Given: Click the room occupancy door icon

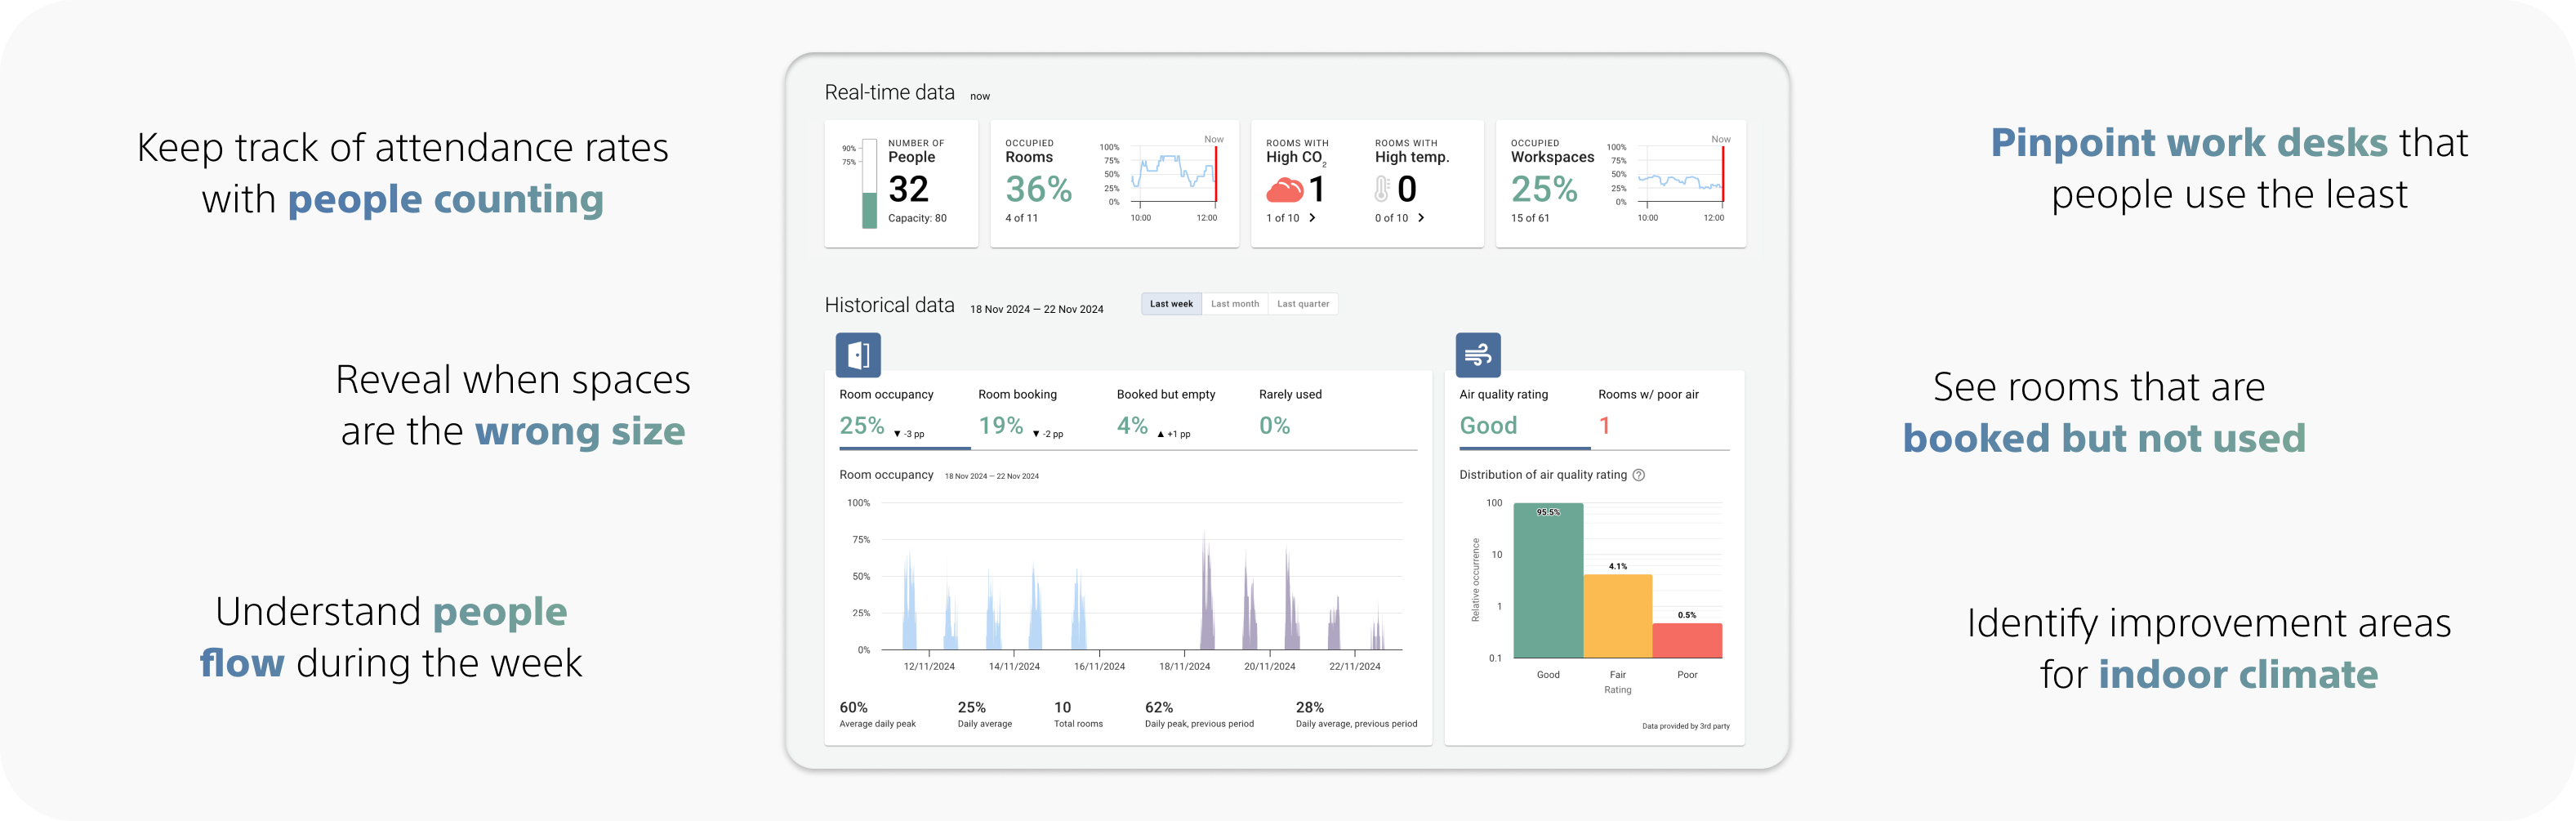Looking at the screenshot, I should coord(858,355).
